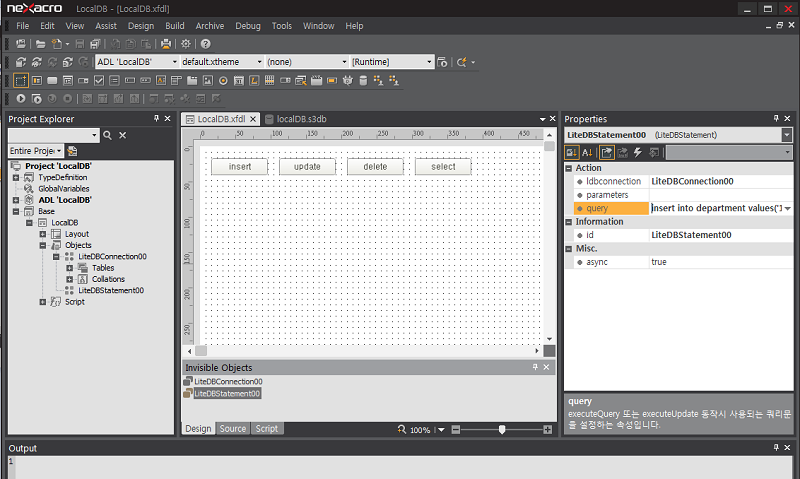
Task: Pin the Invisible Objects panel
Action: click(x=535, y=367)
